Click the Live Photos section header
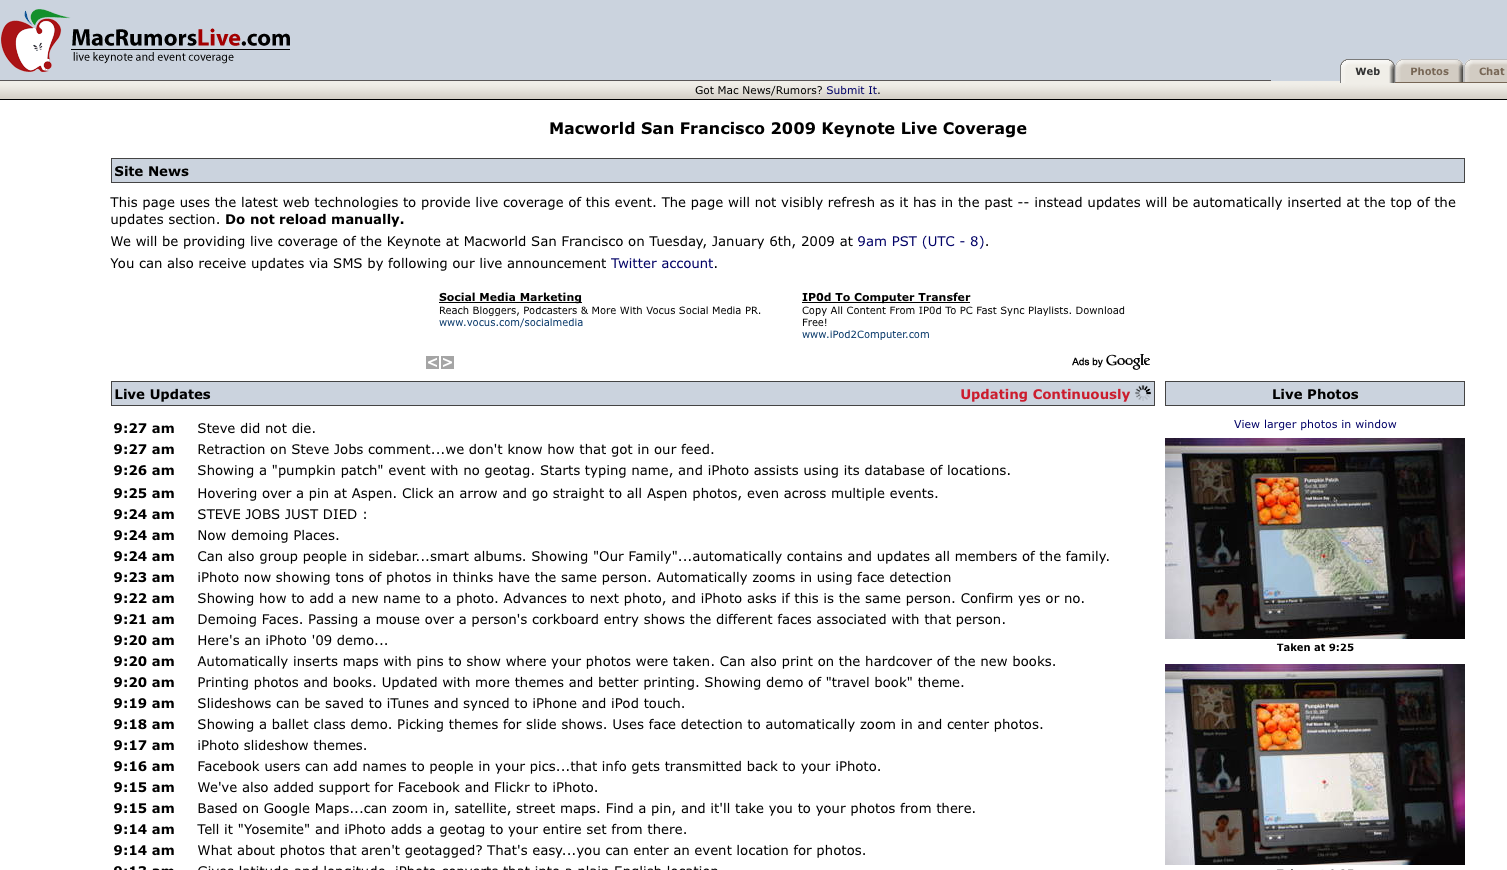This screenshot has width=1507, height=870. point(1315,394)
